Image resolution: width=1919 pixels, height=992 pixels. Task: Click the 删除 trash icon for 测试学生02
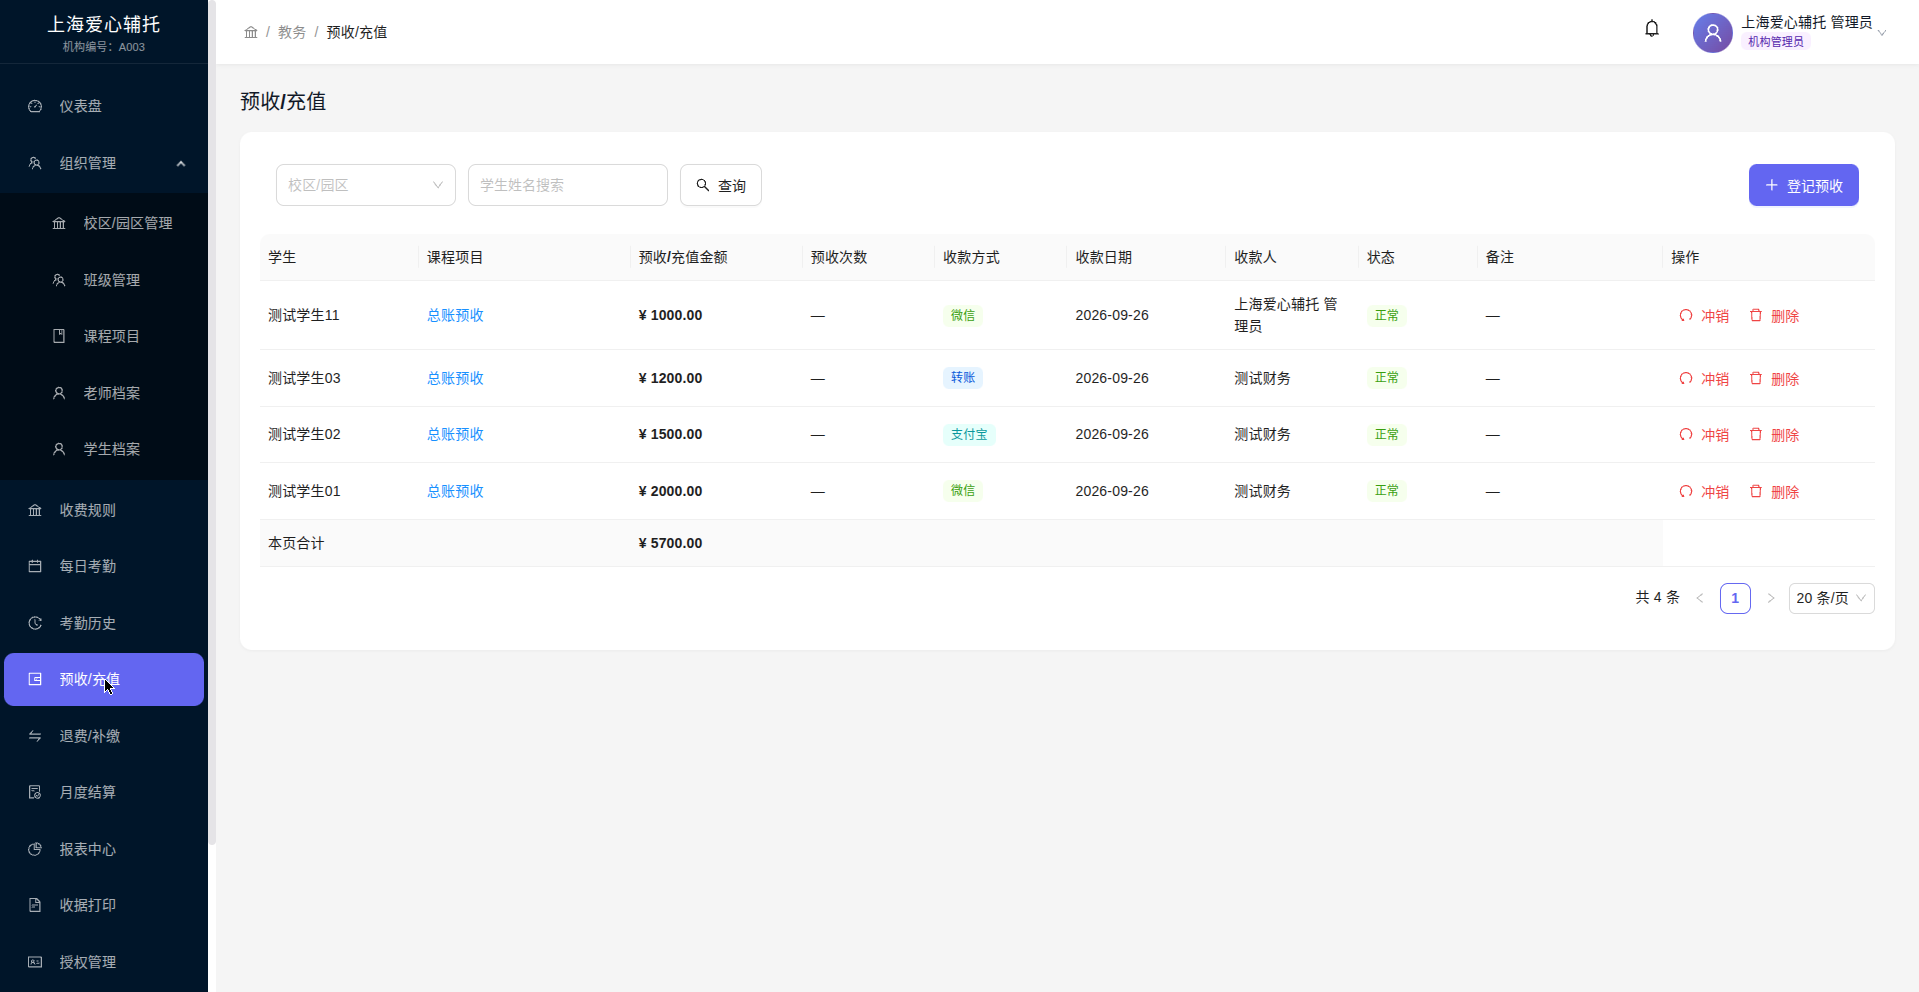click(1756, 435)
